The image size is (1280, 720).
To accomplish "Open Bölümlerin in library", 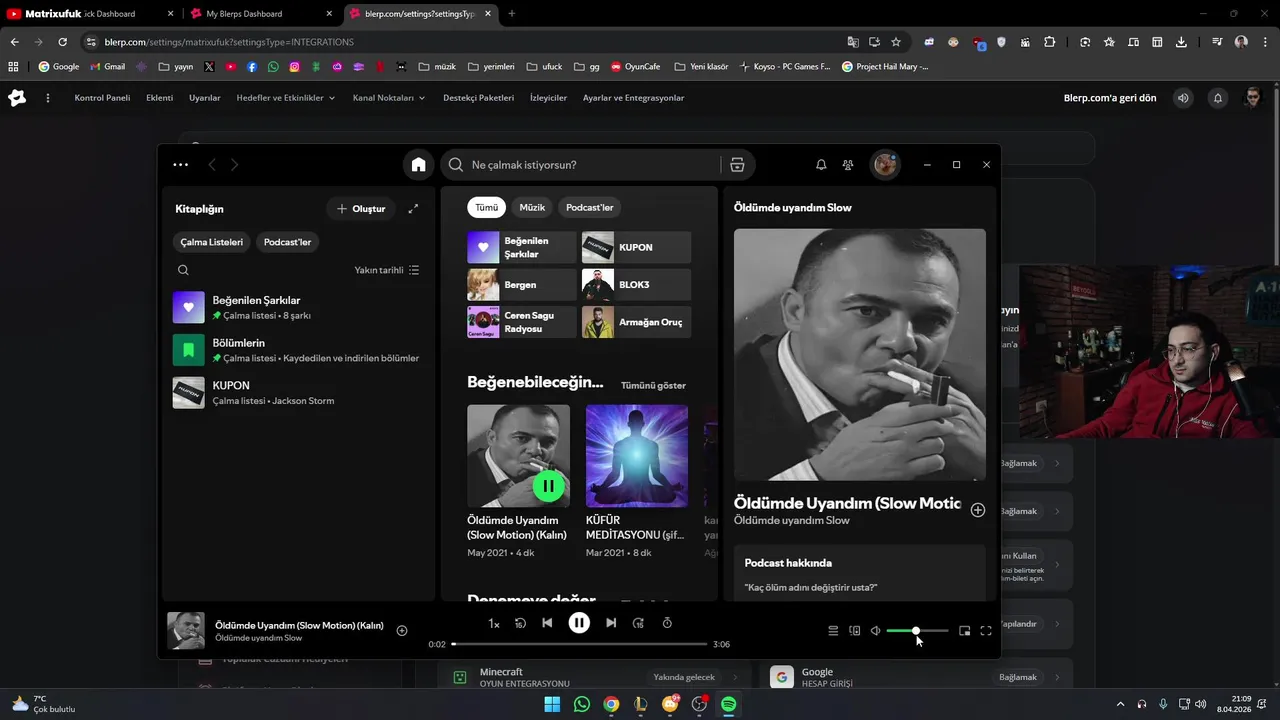I will [296, 350].
